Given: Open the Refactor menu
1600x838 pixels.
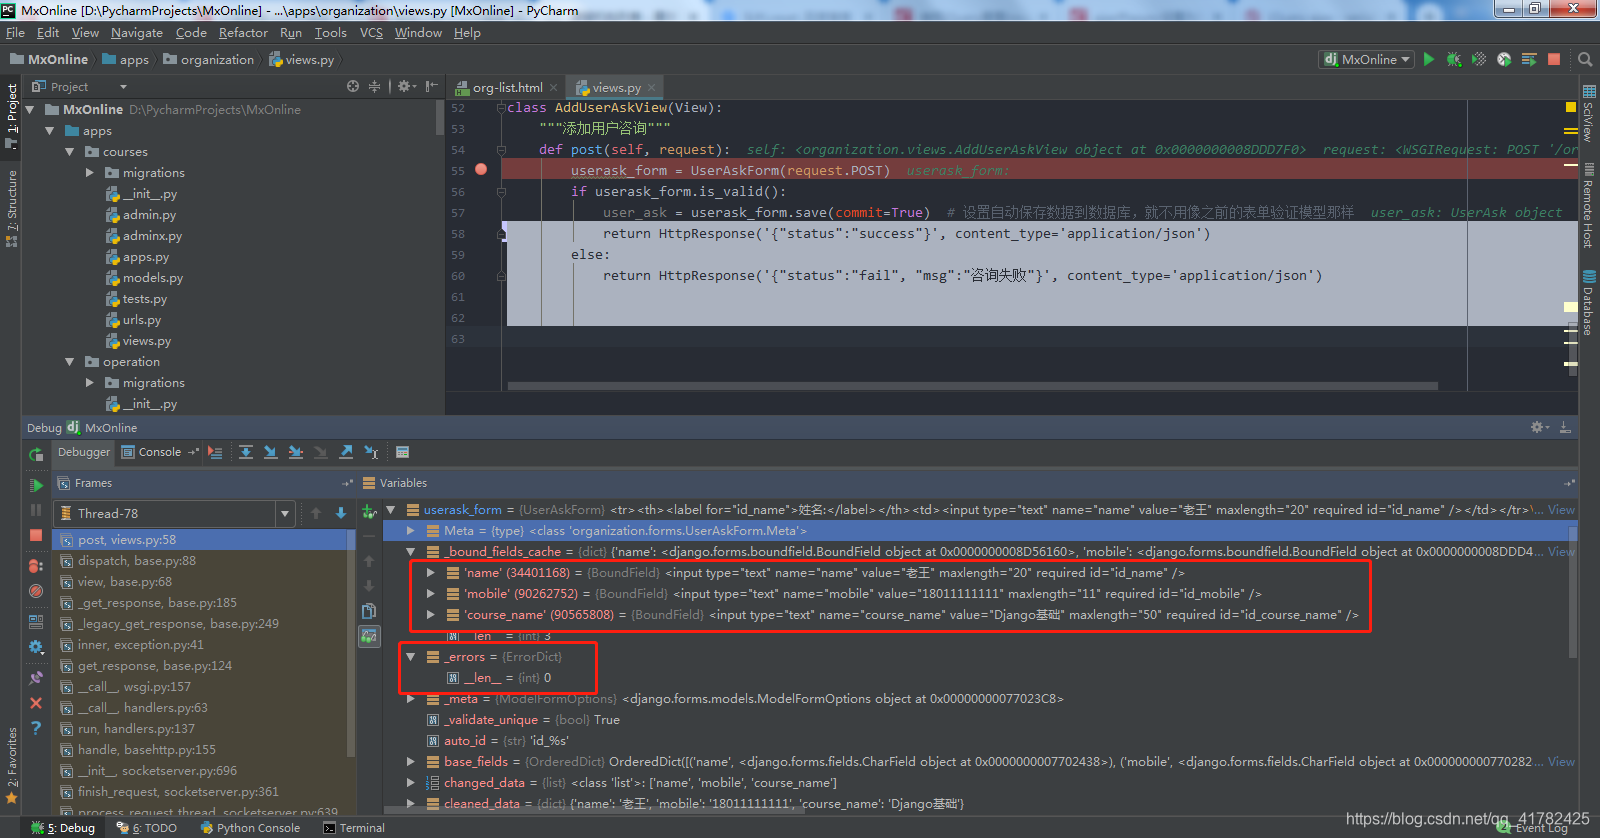Looking at the screenshot, I should [243, 33].
